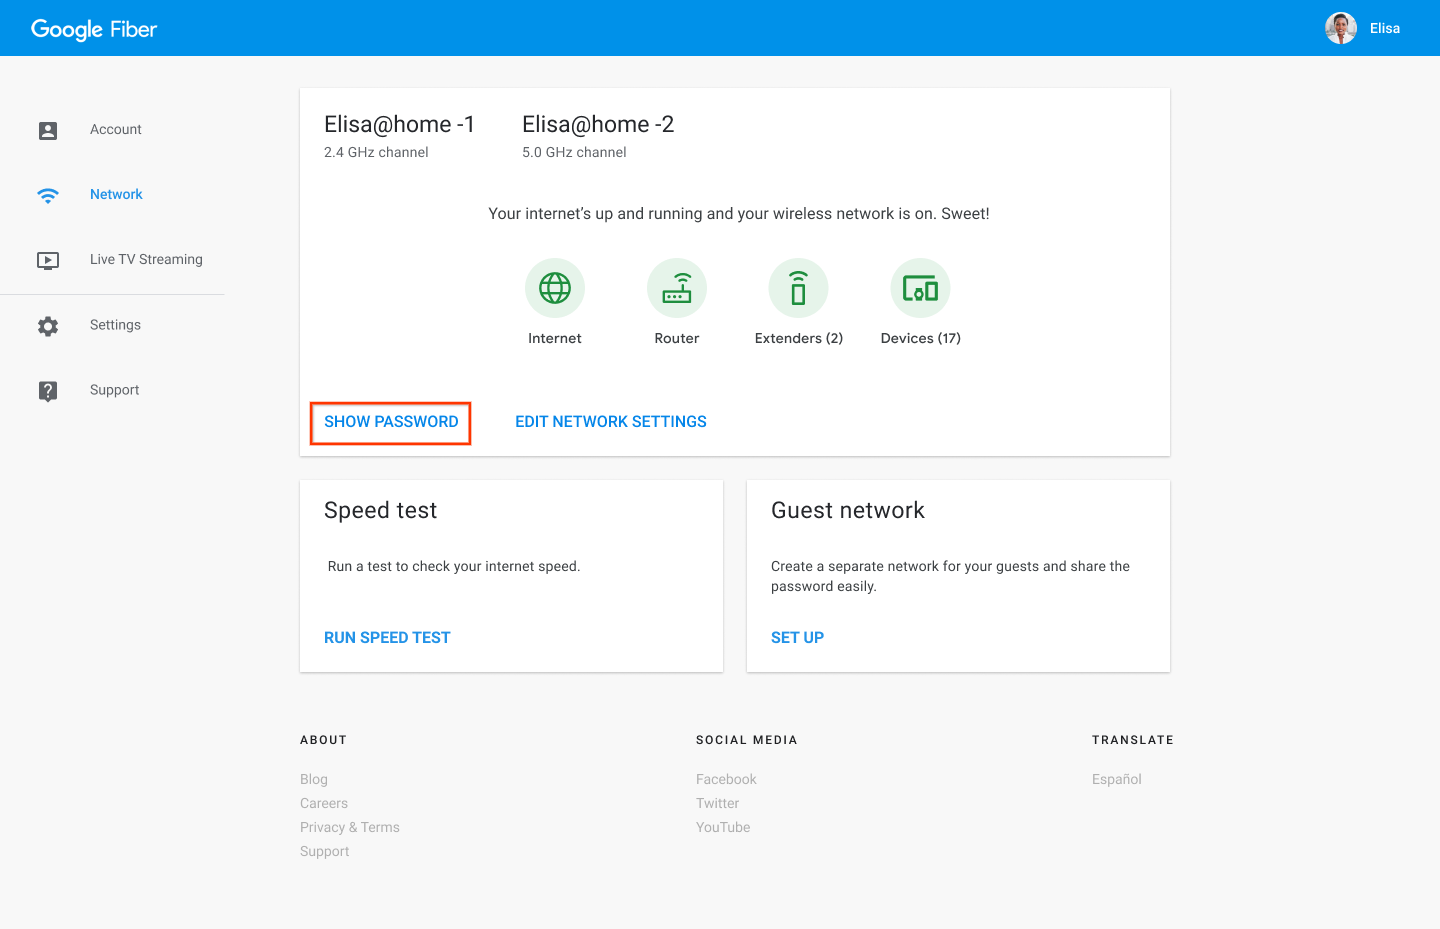Open the Devices icon
This screenshot has height=929, width=1440.
pos(920,288)
